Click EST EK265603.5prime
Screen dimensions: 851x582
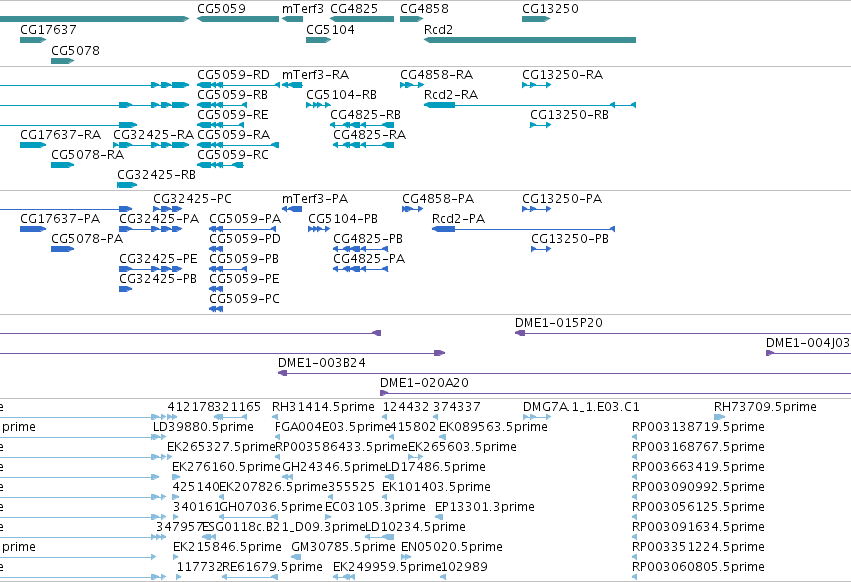(x=462, y=447)
